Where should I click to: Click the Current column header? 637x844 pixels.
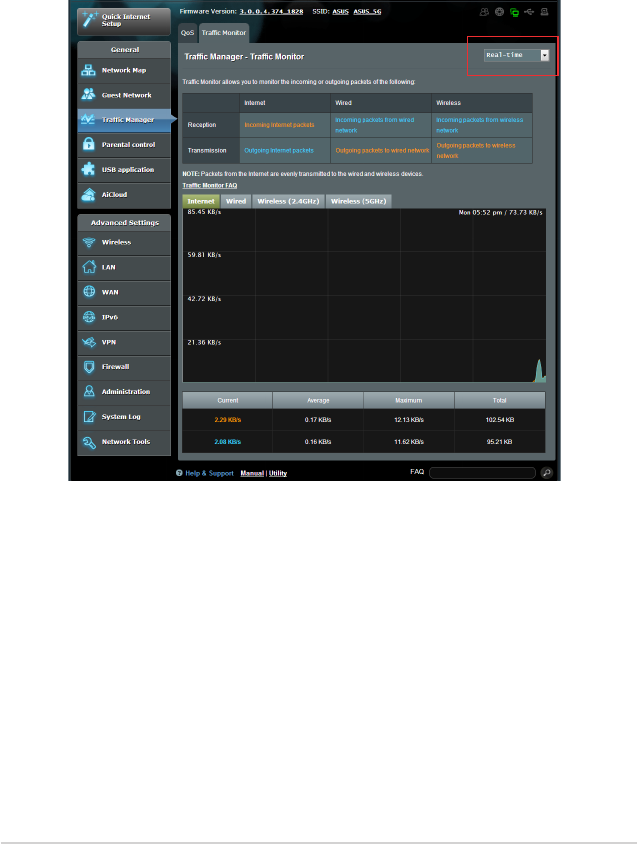click(x=227, y=400)
